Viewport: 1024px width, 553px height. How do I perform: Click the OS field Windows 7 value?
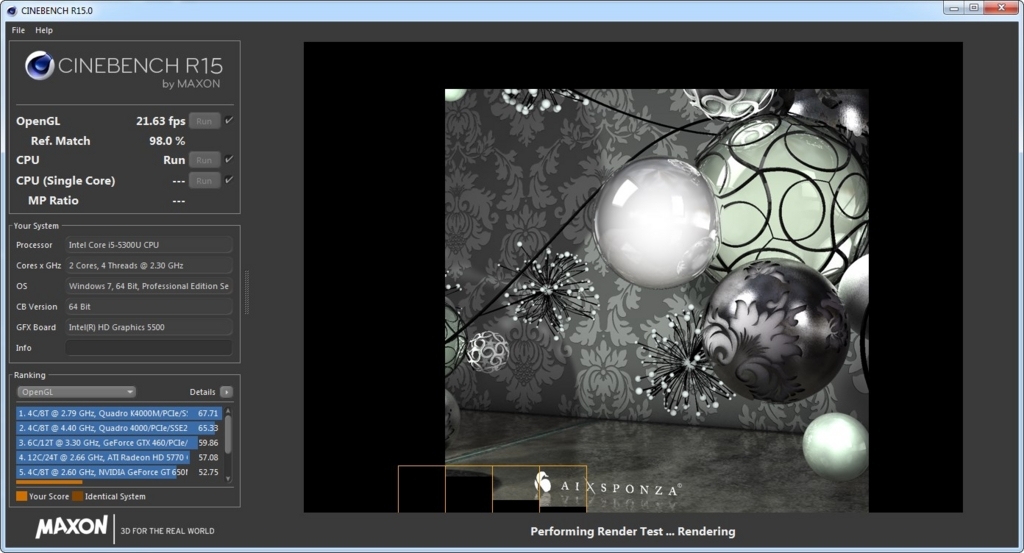point(148,286)
